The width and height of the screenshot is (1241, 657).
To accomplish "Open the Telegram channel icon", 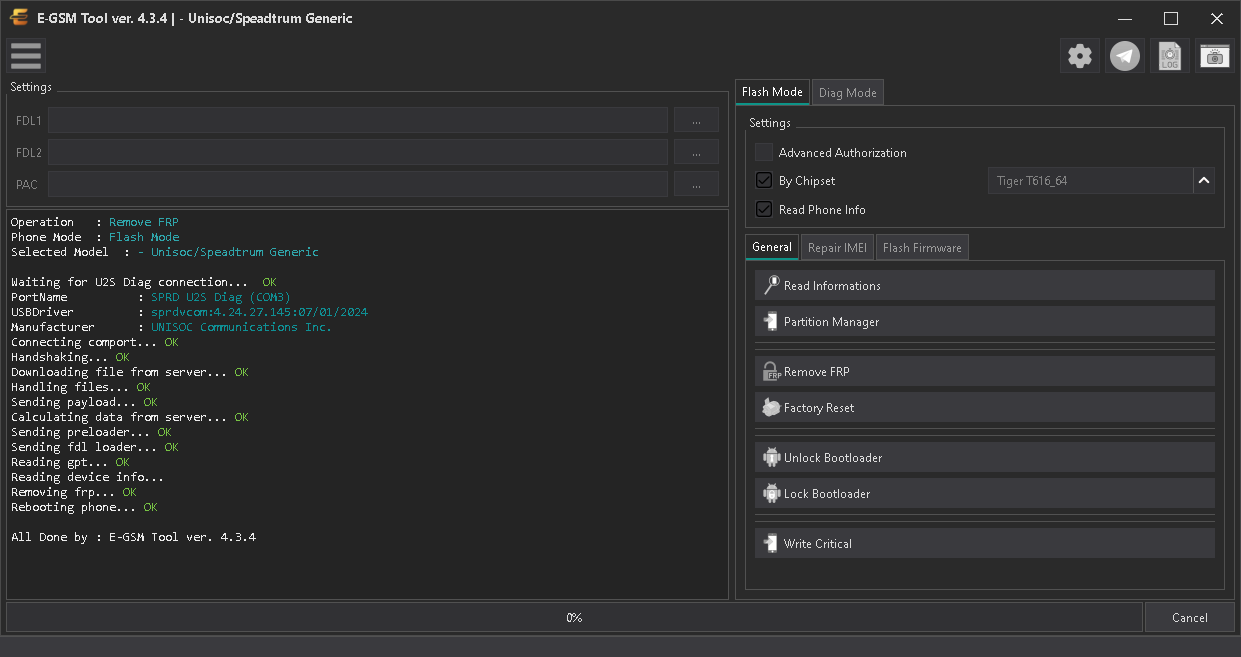I will [x=1125, y=56].
